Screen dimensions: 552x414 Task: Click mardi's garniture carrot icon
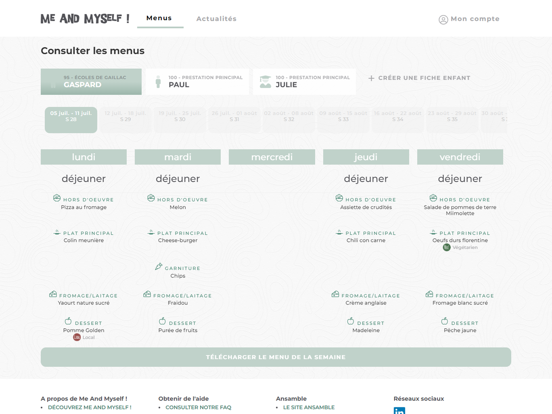tap(158, 267)
